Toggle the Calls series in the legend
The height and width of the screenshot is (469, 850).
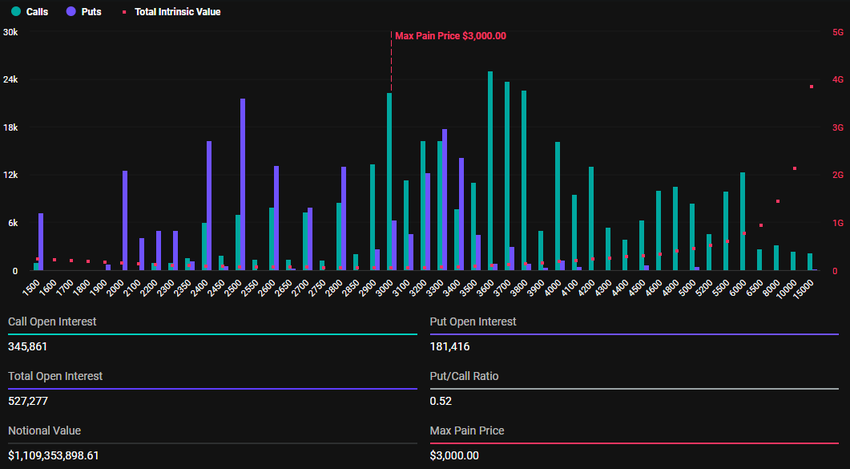pos(36,12)
